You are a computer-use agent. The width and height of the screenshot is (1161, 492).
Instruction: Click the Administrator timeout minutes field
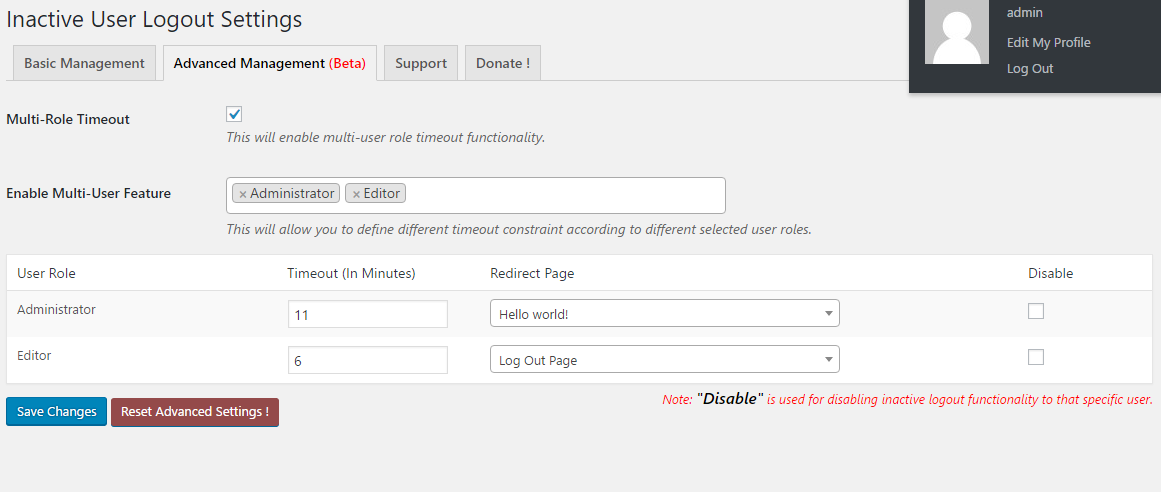(x=367, y=314)
